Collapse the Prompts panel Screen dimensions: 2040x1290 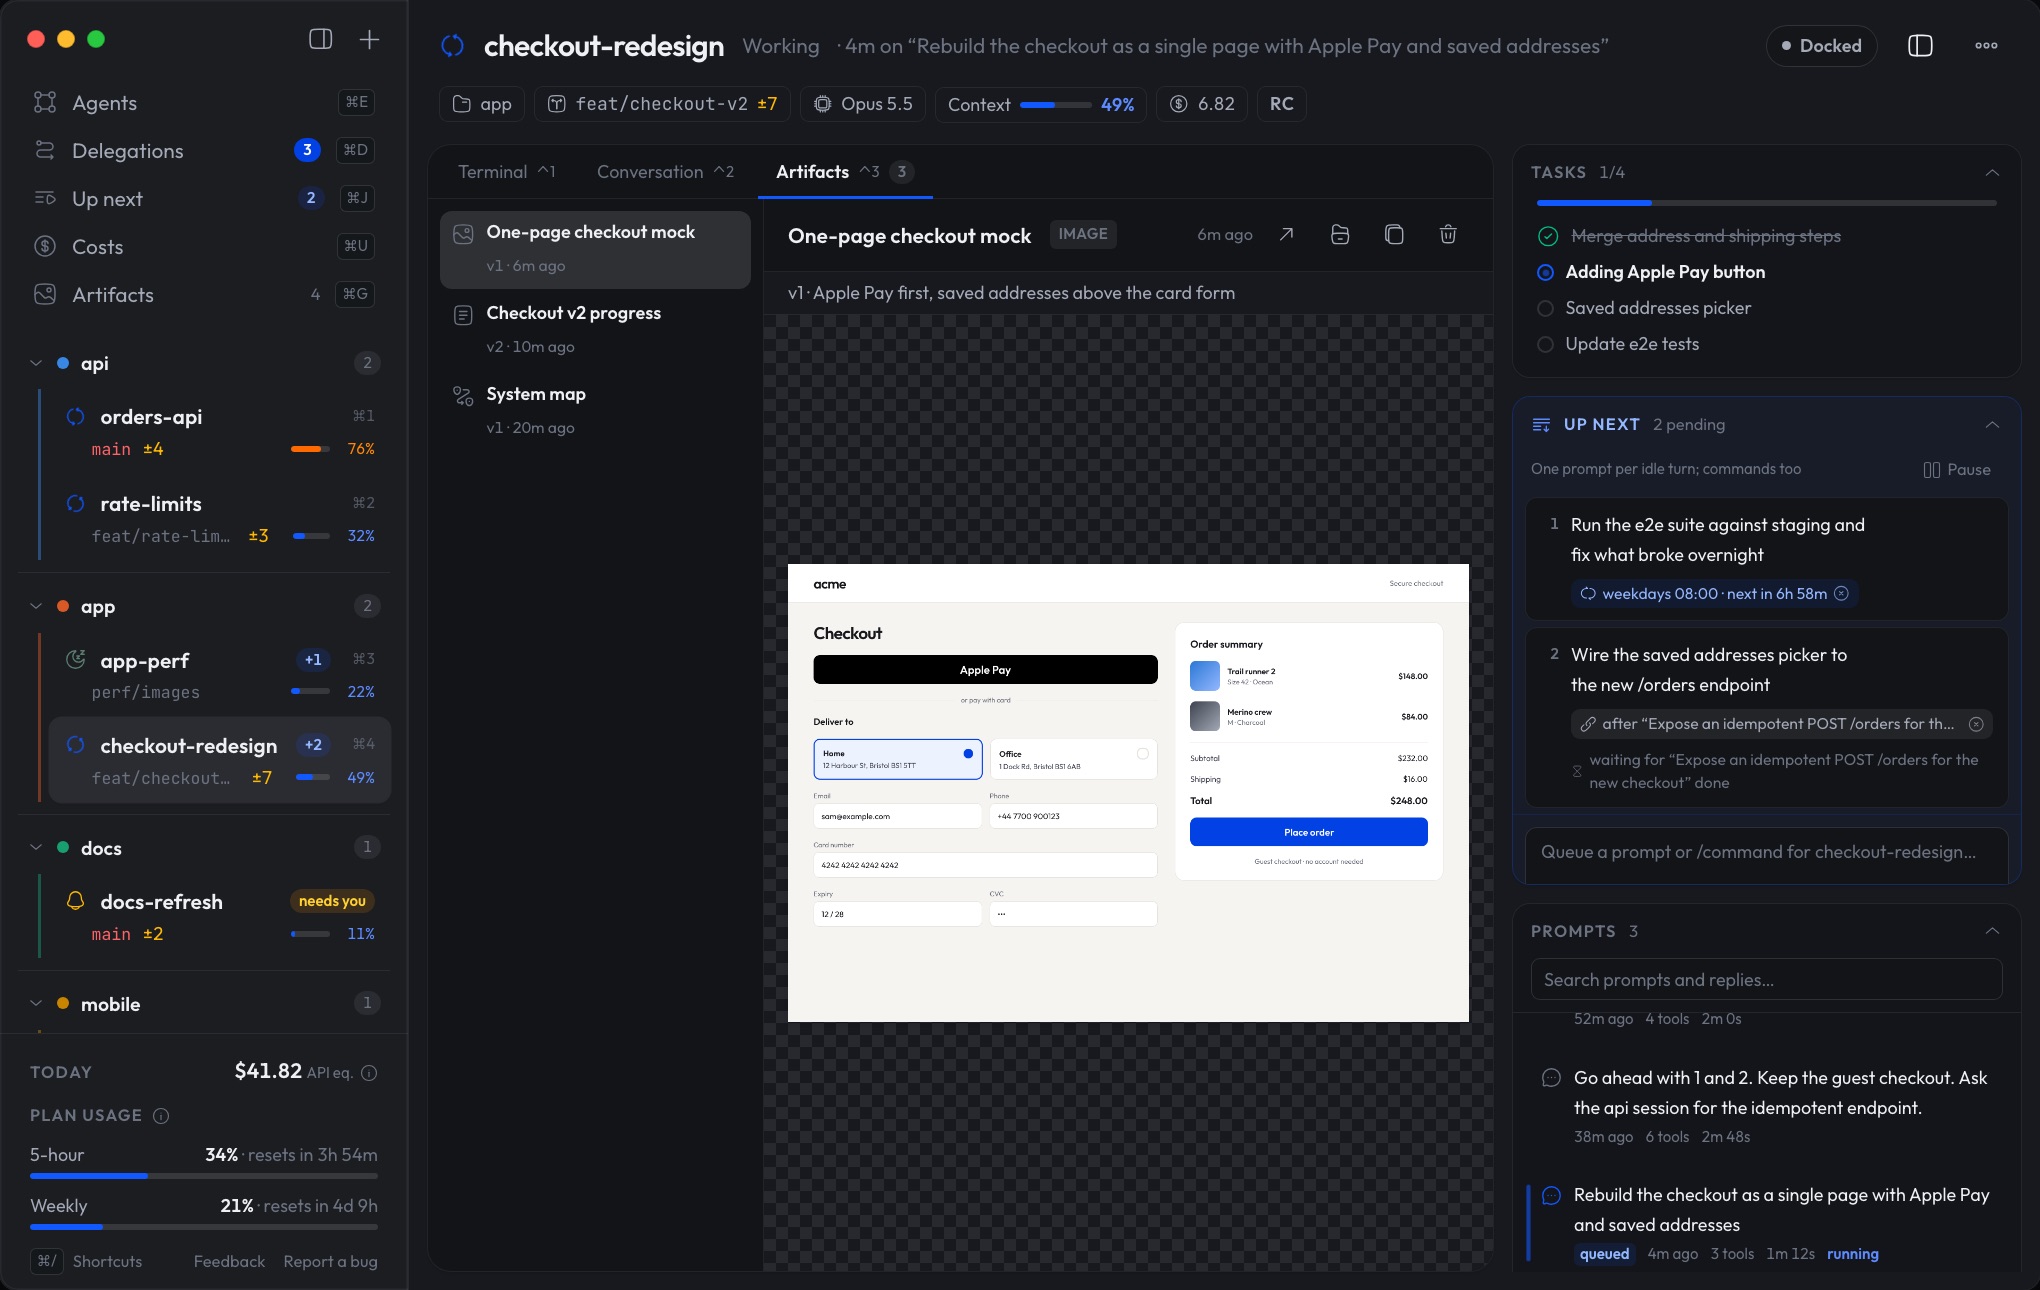1992,931
